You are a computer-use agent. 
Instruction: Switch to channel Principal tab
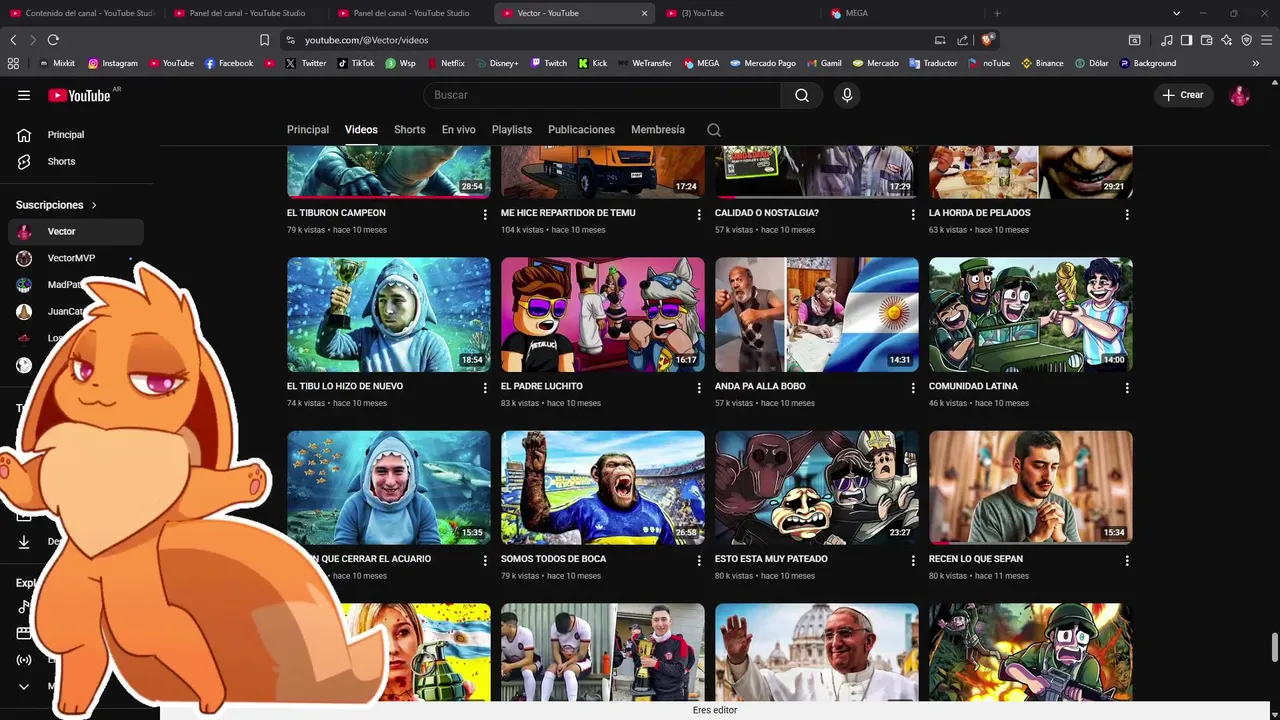click(x=308, y=130)
